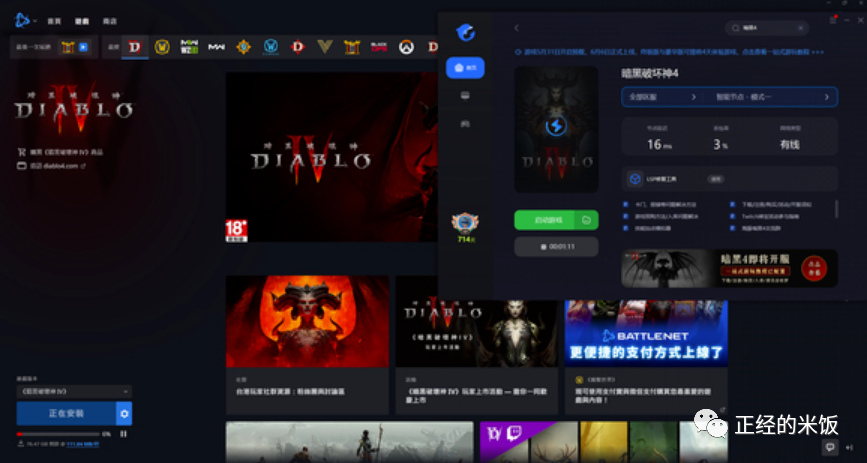
Task: Open the Twitch promotion card
Action: pos(604,442)
